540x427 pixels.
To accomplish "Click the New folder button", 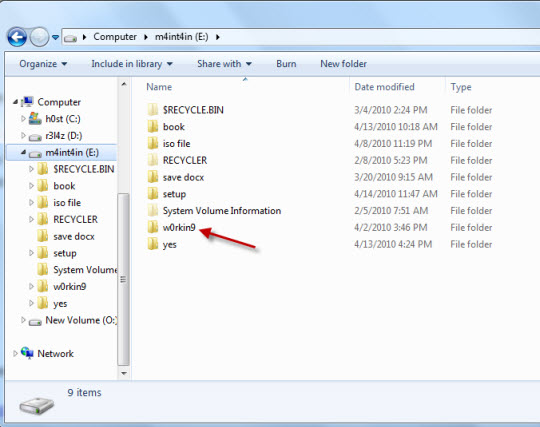I will [343, 64].
